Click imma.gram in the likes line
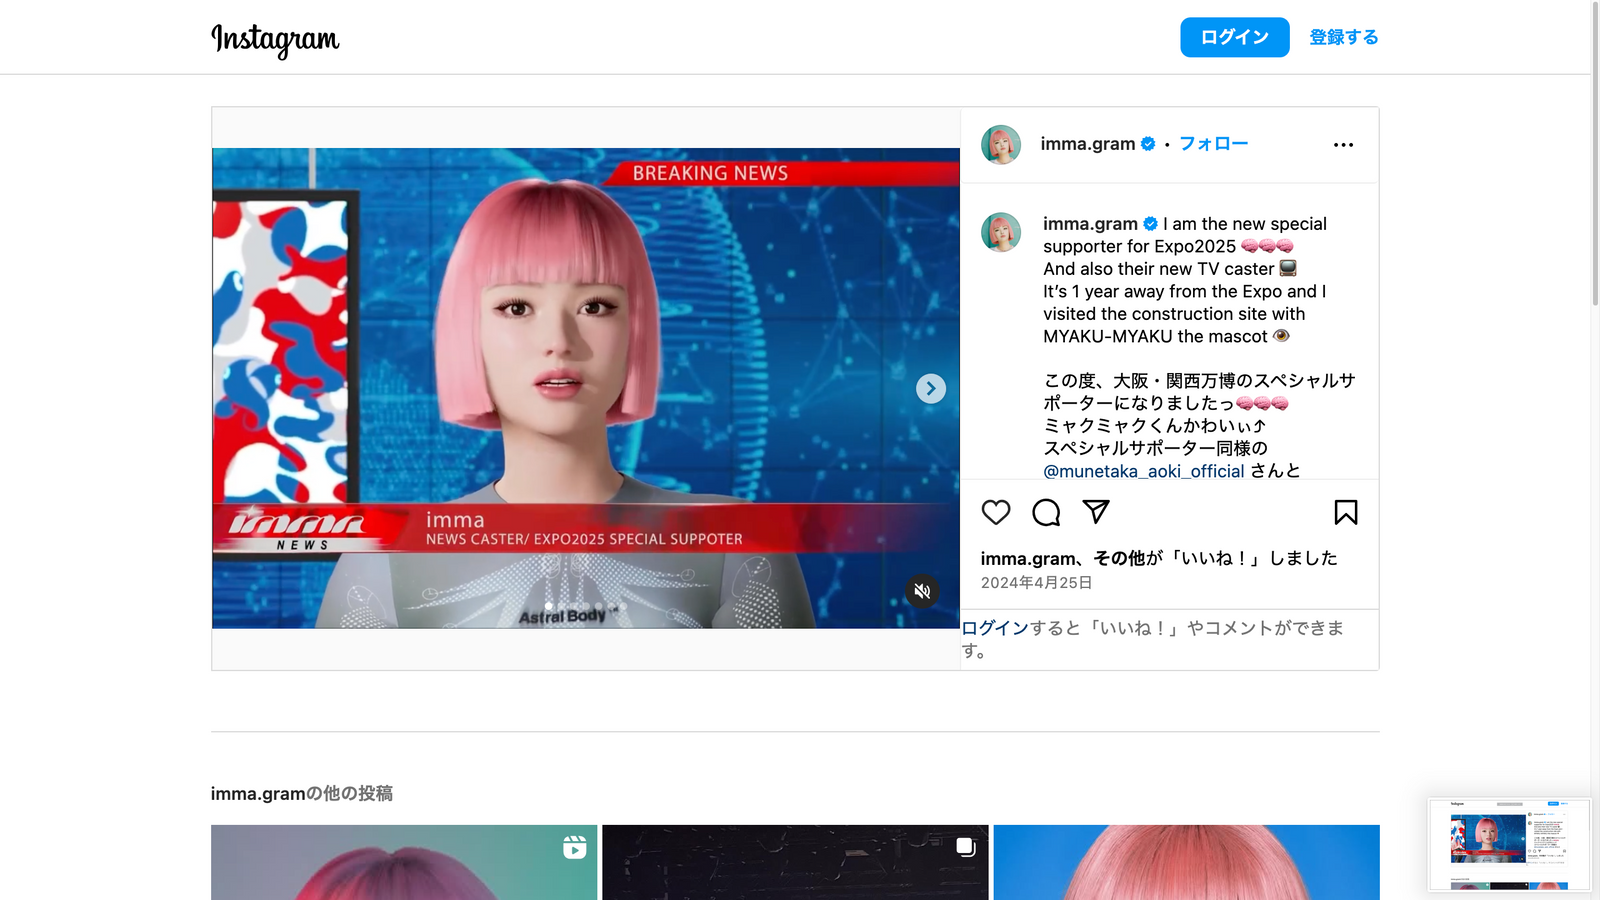This screenshot has height=900, width=1600. (1027, 558)
